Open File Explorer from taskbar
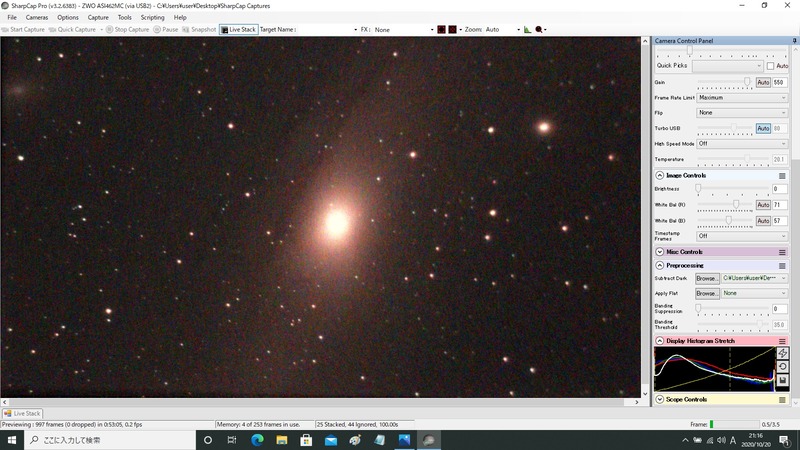 coord(282,440)
